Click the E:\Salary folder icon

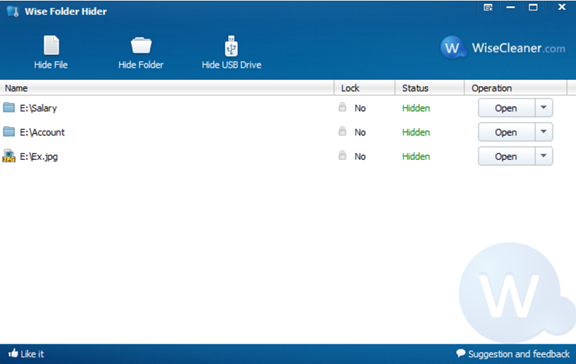9,108
